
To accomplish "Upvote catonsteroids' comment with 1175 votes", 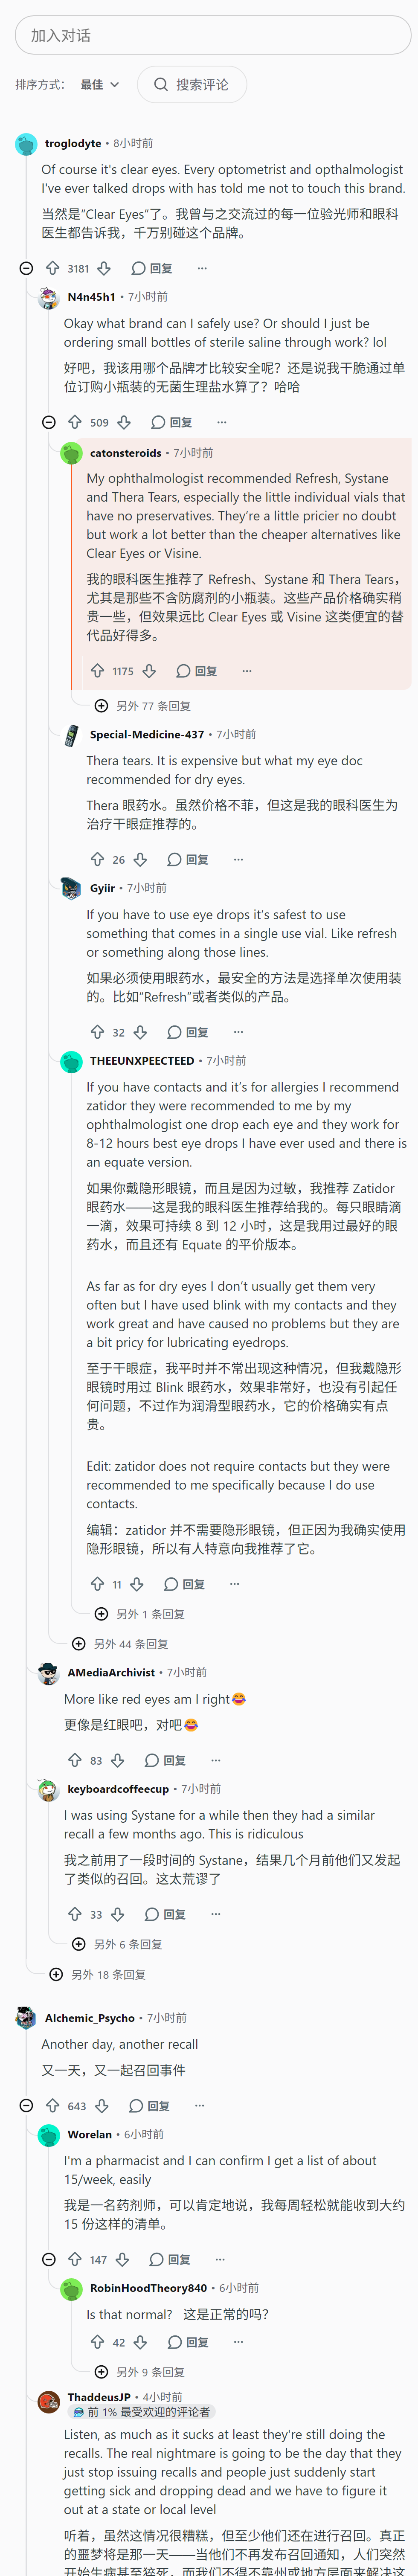I will (97, 671).
